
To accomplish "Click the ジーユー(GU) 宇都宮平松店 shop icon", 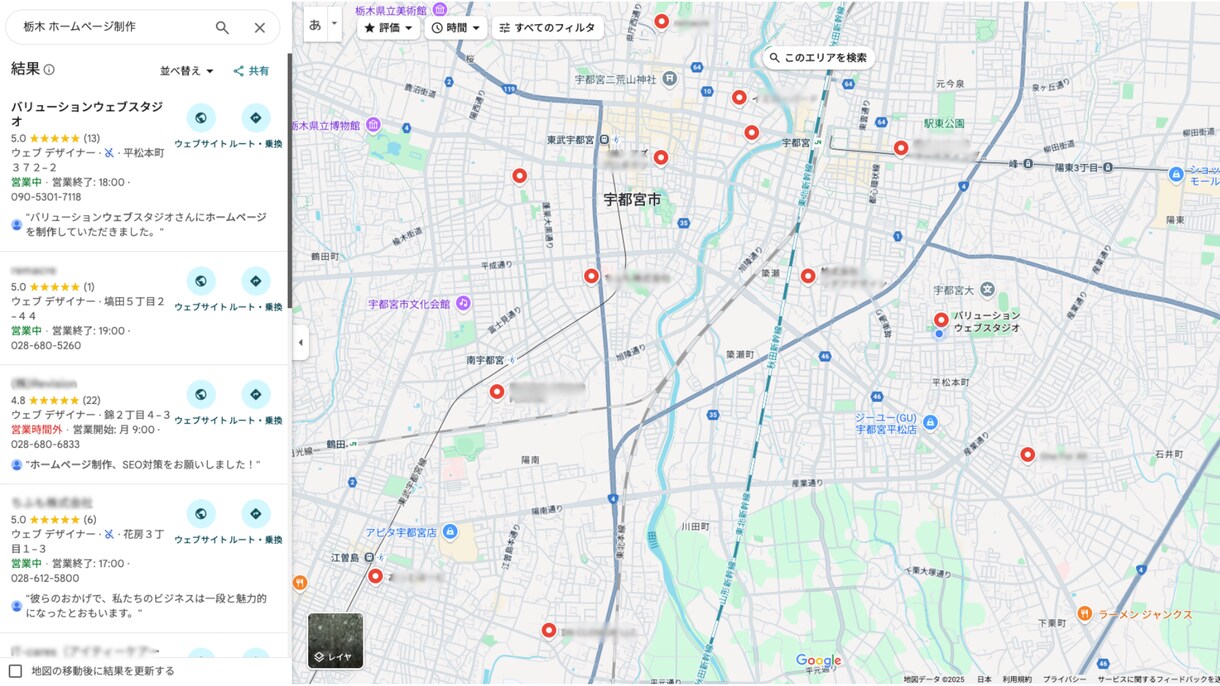I will (930, 422).
